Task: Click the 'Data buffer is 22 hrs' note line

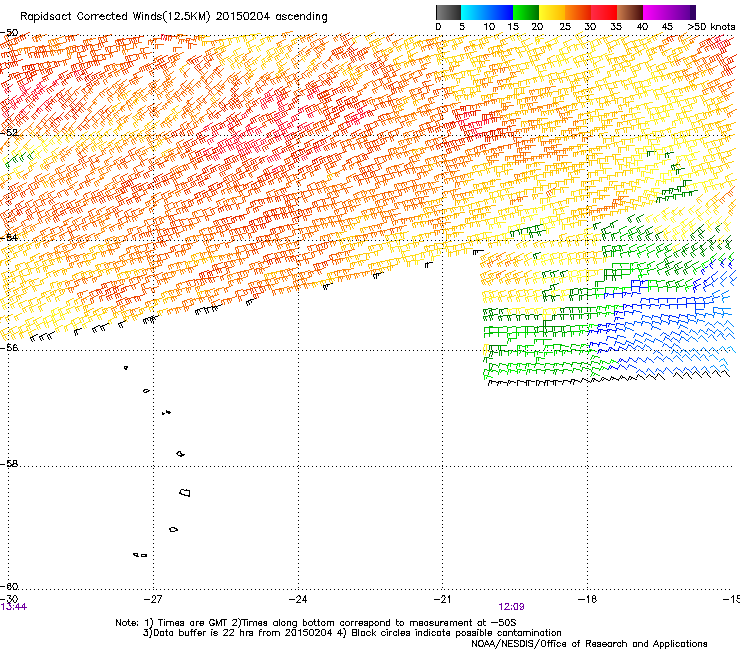Action: 352,633
